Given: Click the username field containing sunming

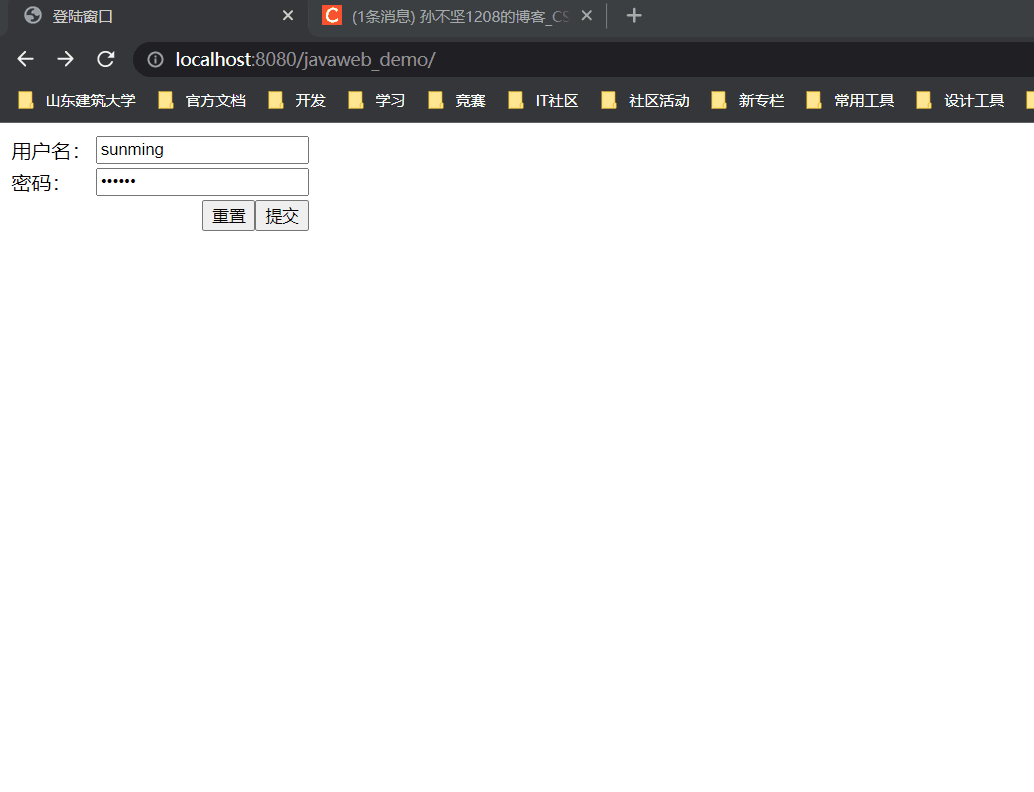Looking at the screenshot, I should pyautogui.click(x=202, y=149).
